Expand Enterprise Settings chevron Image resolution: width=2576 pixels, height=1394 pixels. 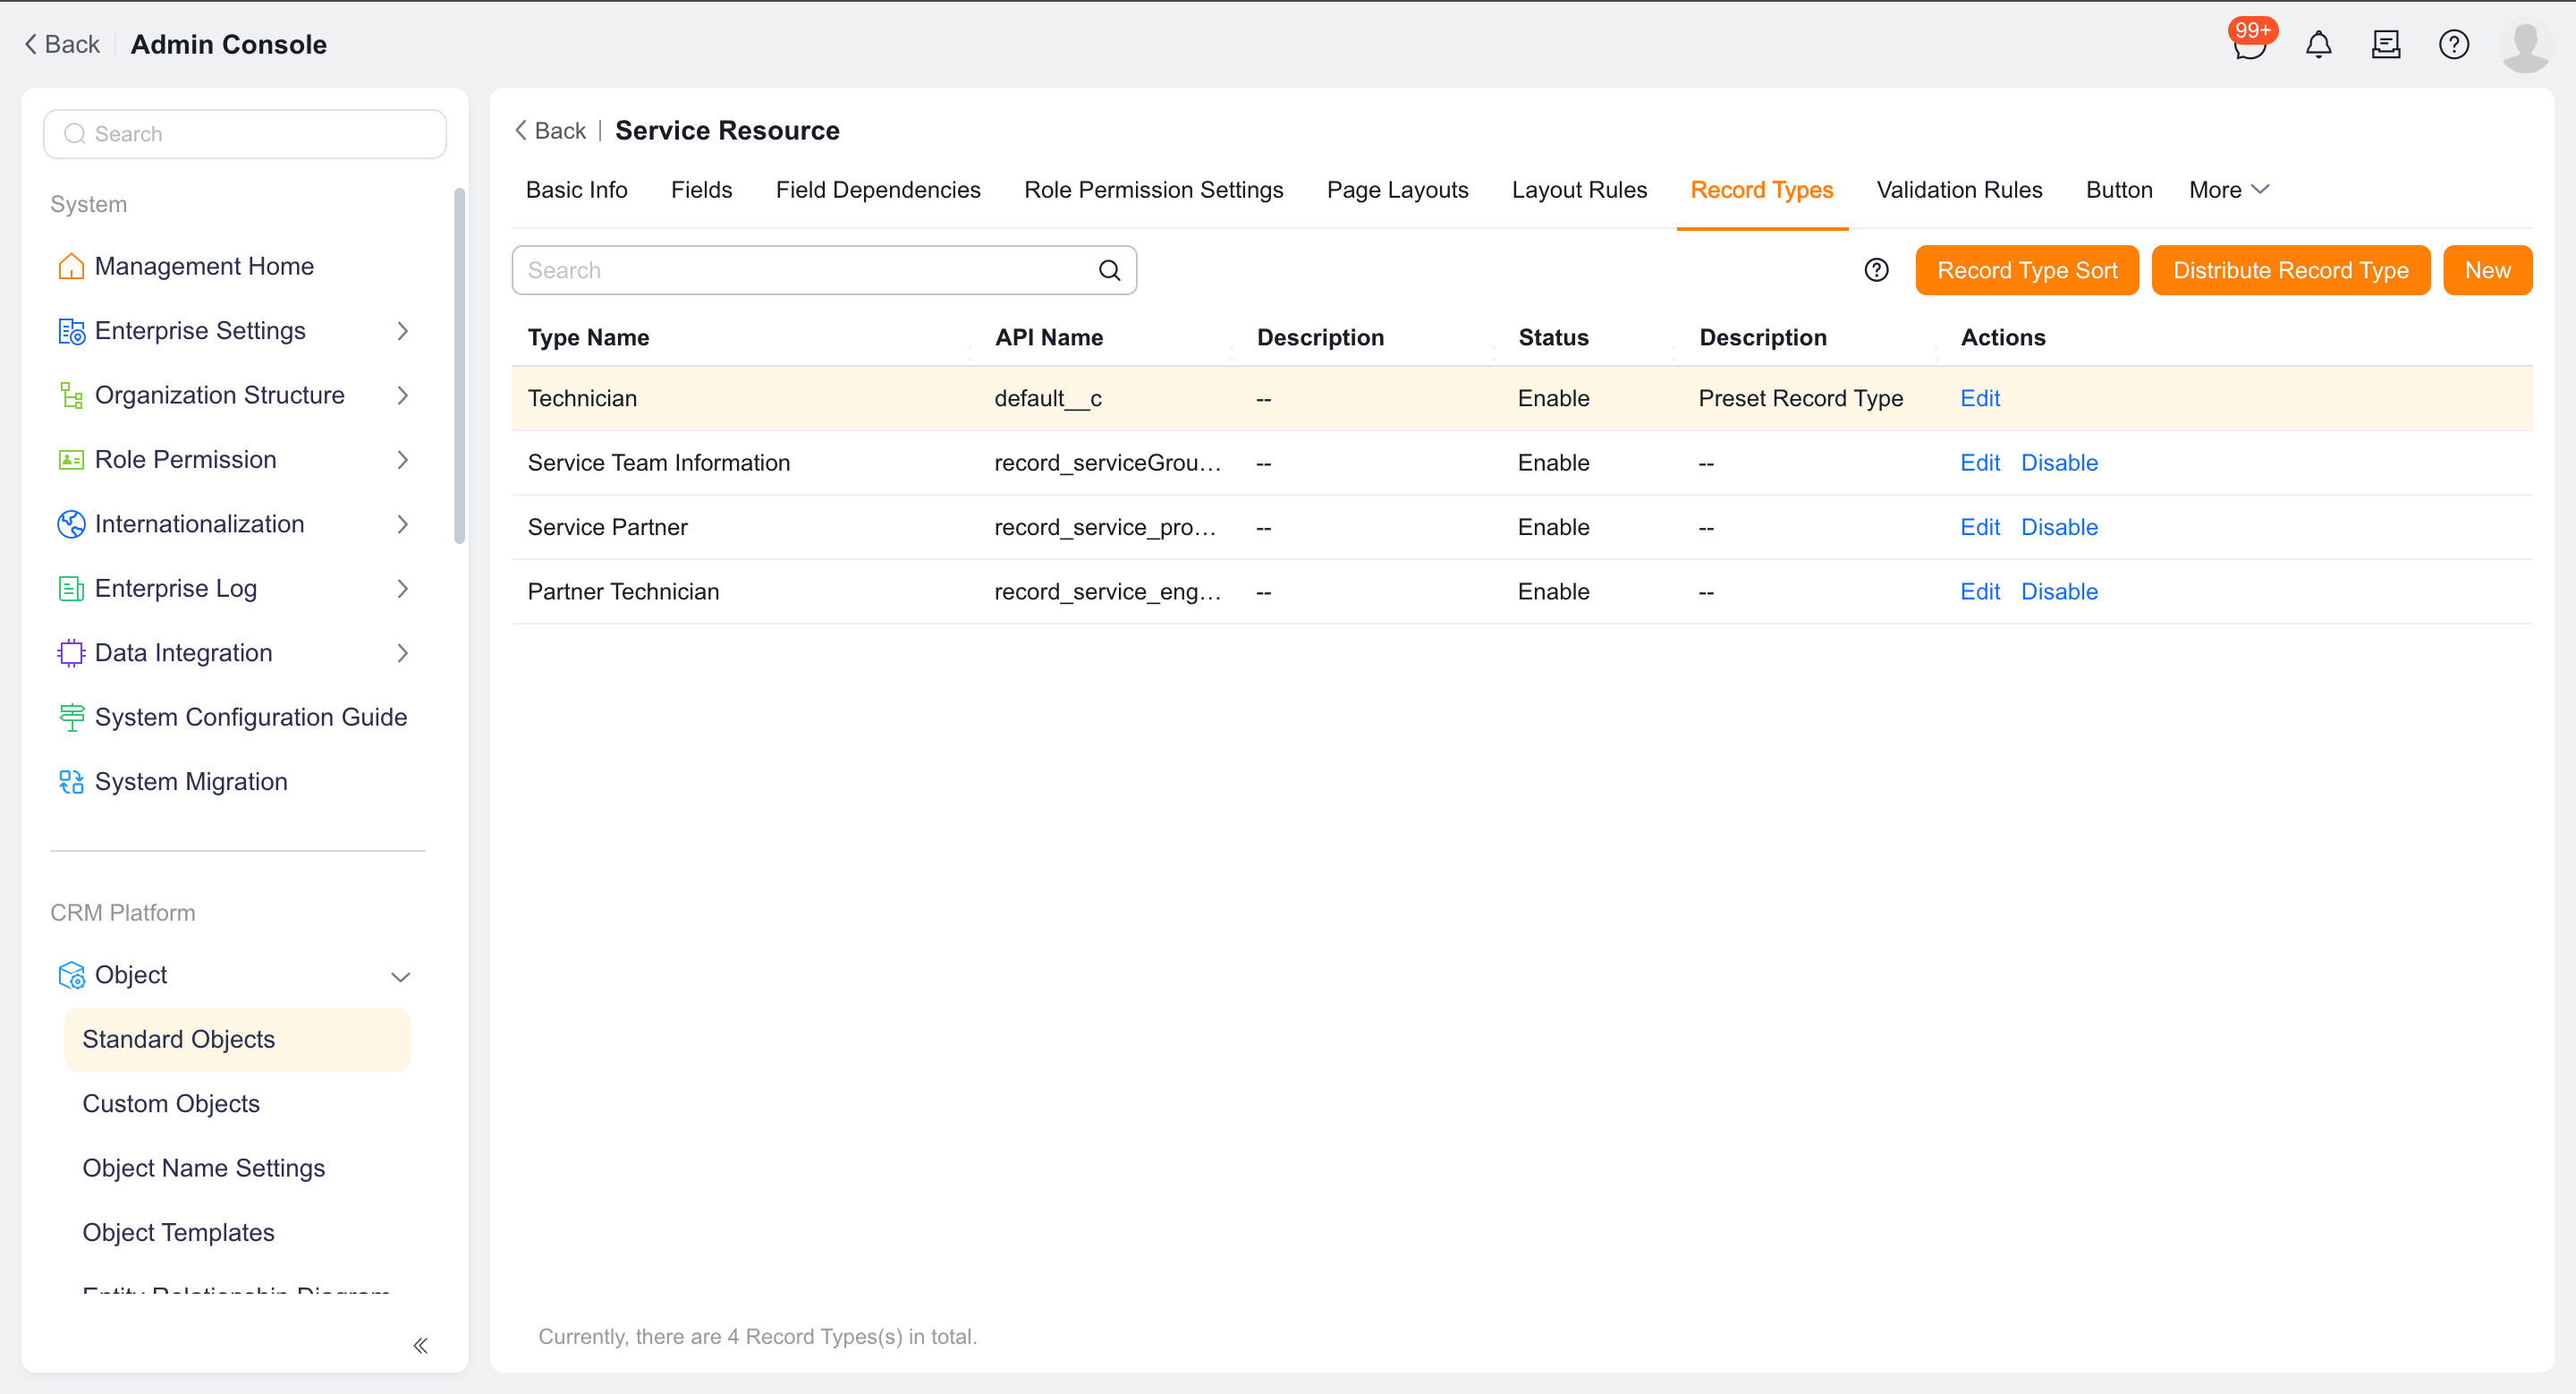coord(402,331)
